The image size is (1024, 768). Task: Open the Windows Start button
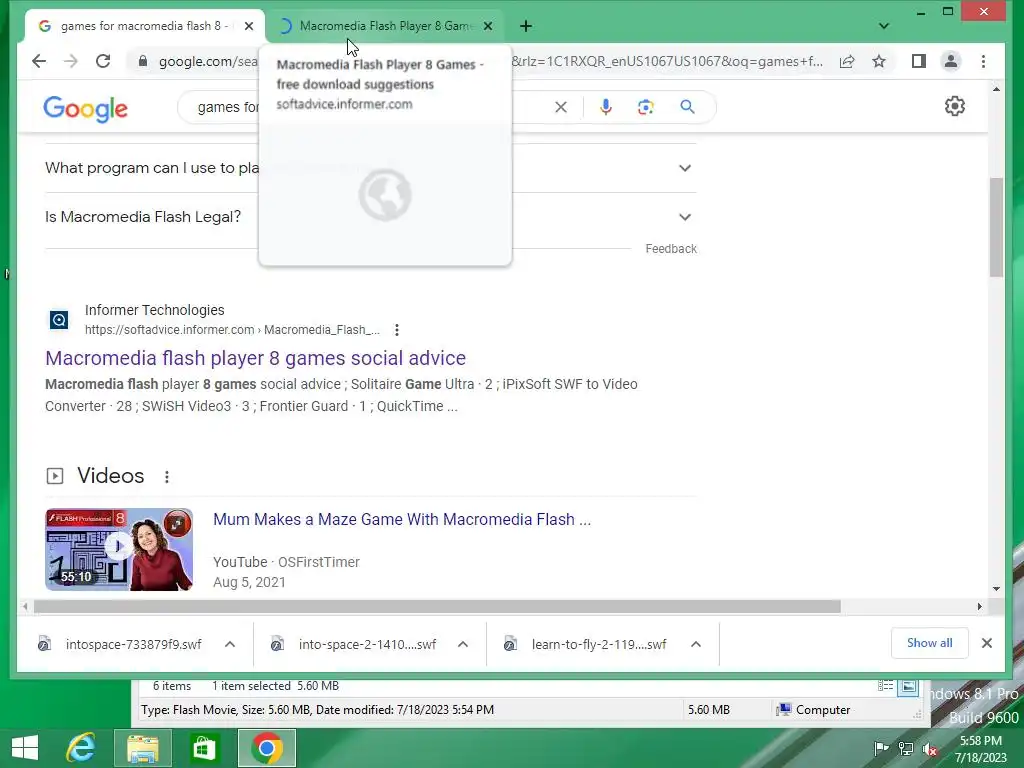(25, 748)
